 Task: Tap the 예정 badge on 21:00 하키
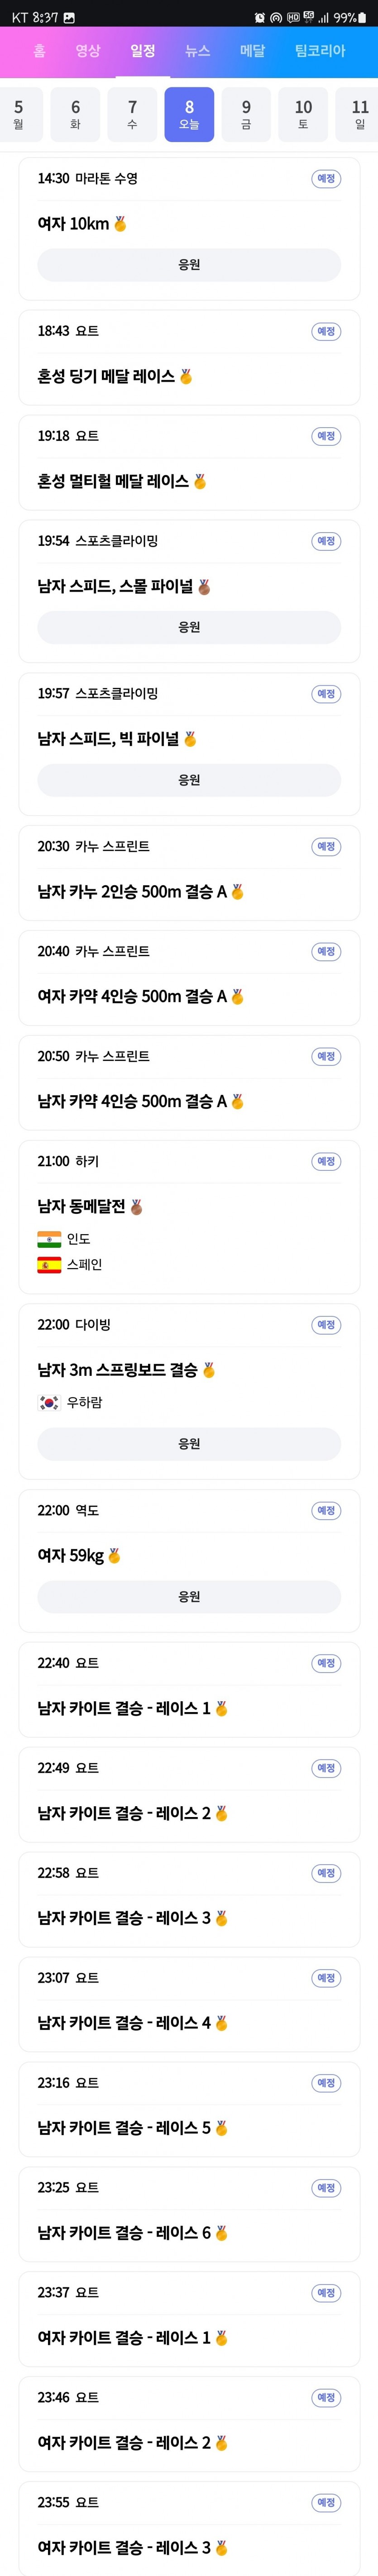(x=326, y=1161)
